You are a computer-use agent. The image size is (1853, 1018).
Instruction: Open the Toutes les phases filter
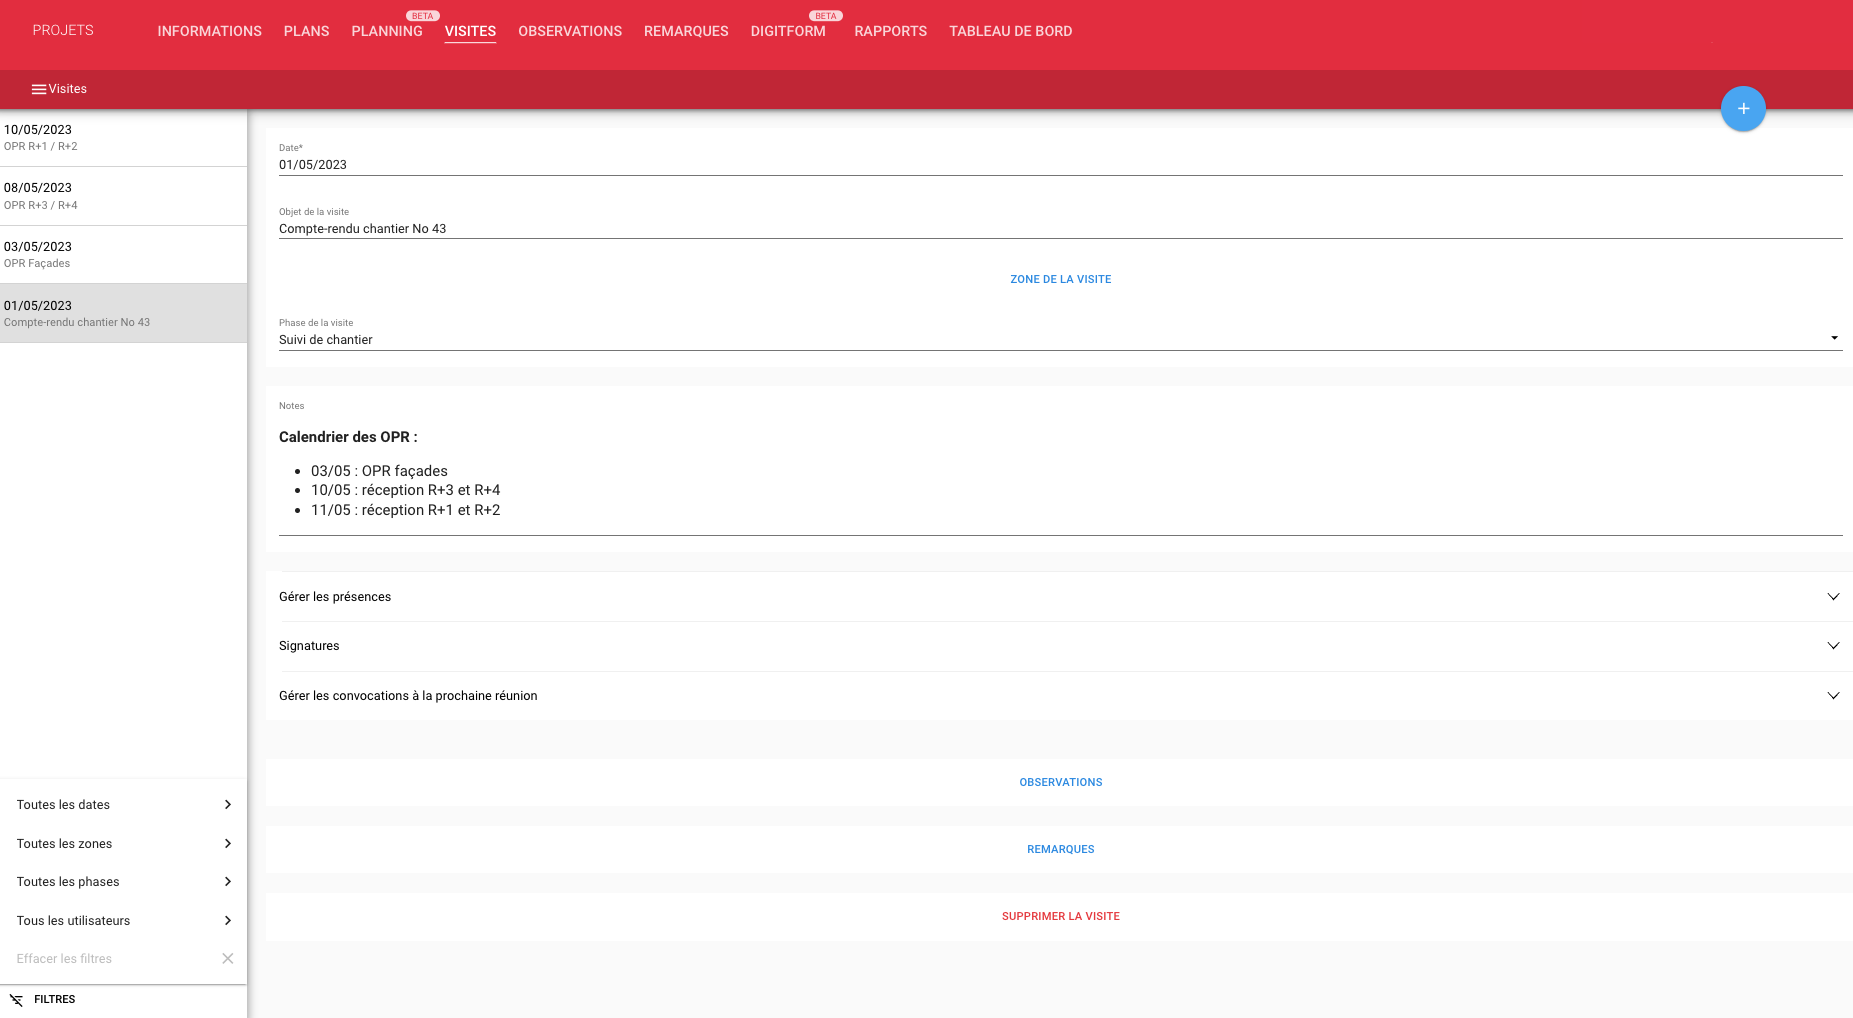pos(123,882)
